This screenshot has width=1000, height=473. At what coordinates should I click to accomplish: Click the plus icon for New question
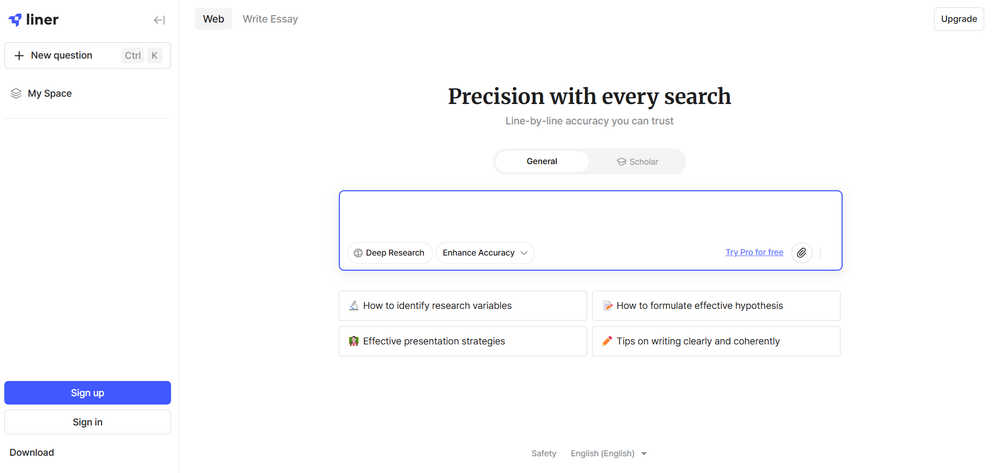pos(19,56)
